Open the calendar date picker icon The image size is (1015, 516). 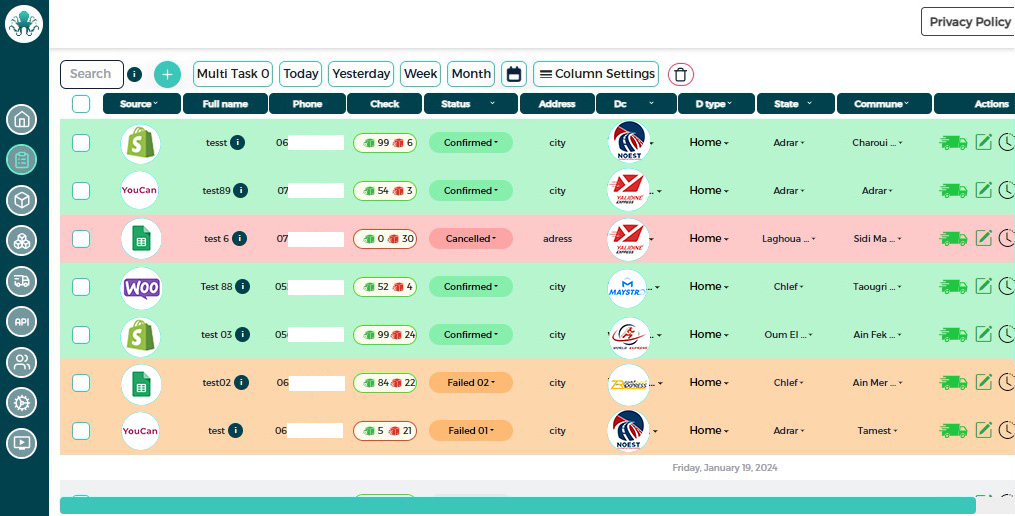tap(514, 74)
